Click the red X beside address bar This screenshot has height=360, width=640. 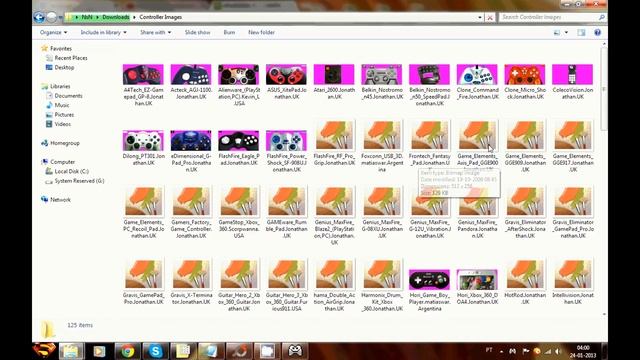click(x=490, y=18)
